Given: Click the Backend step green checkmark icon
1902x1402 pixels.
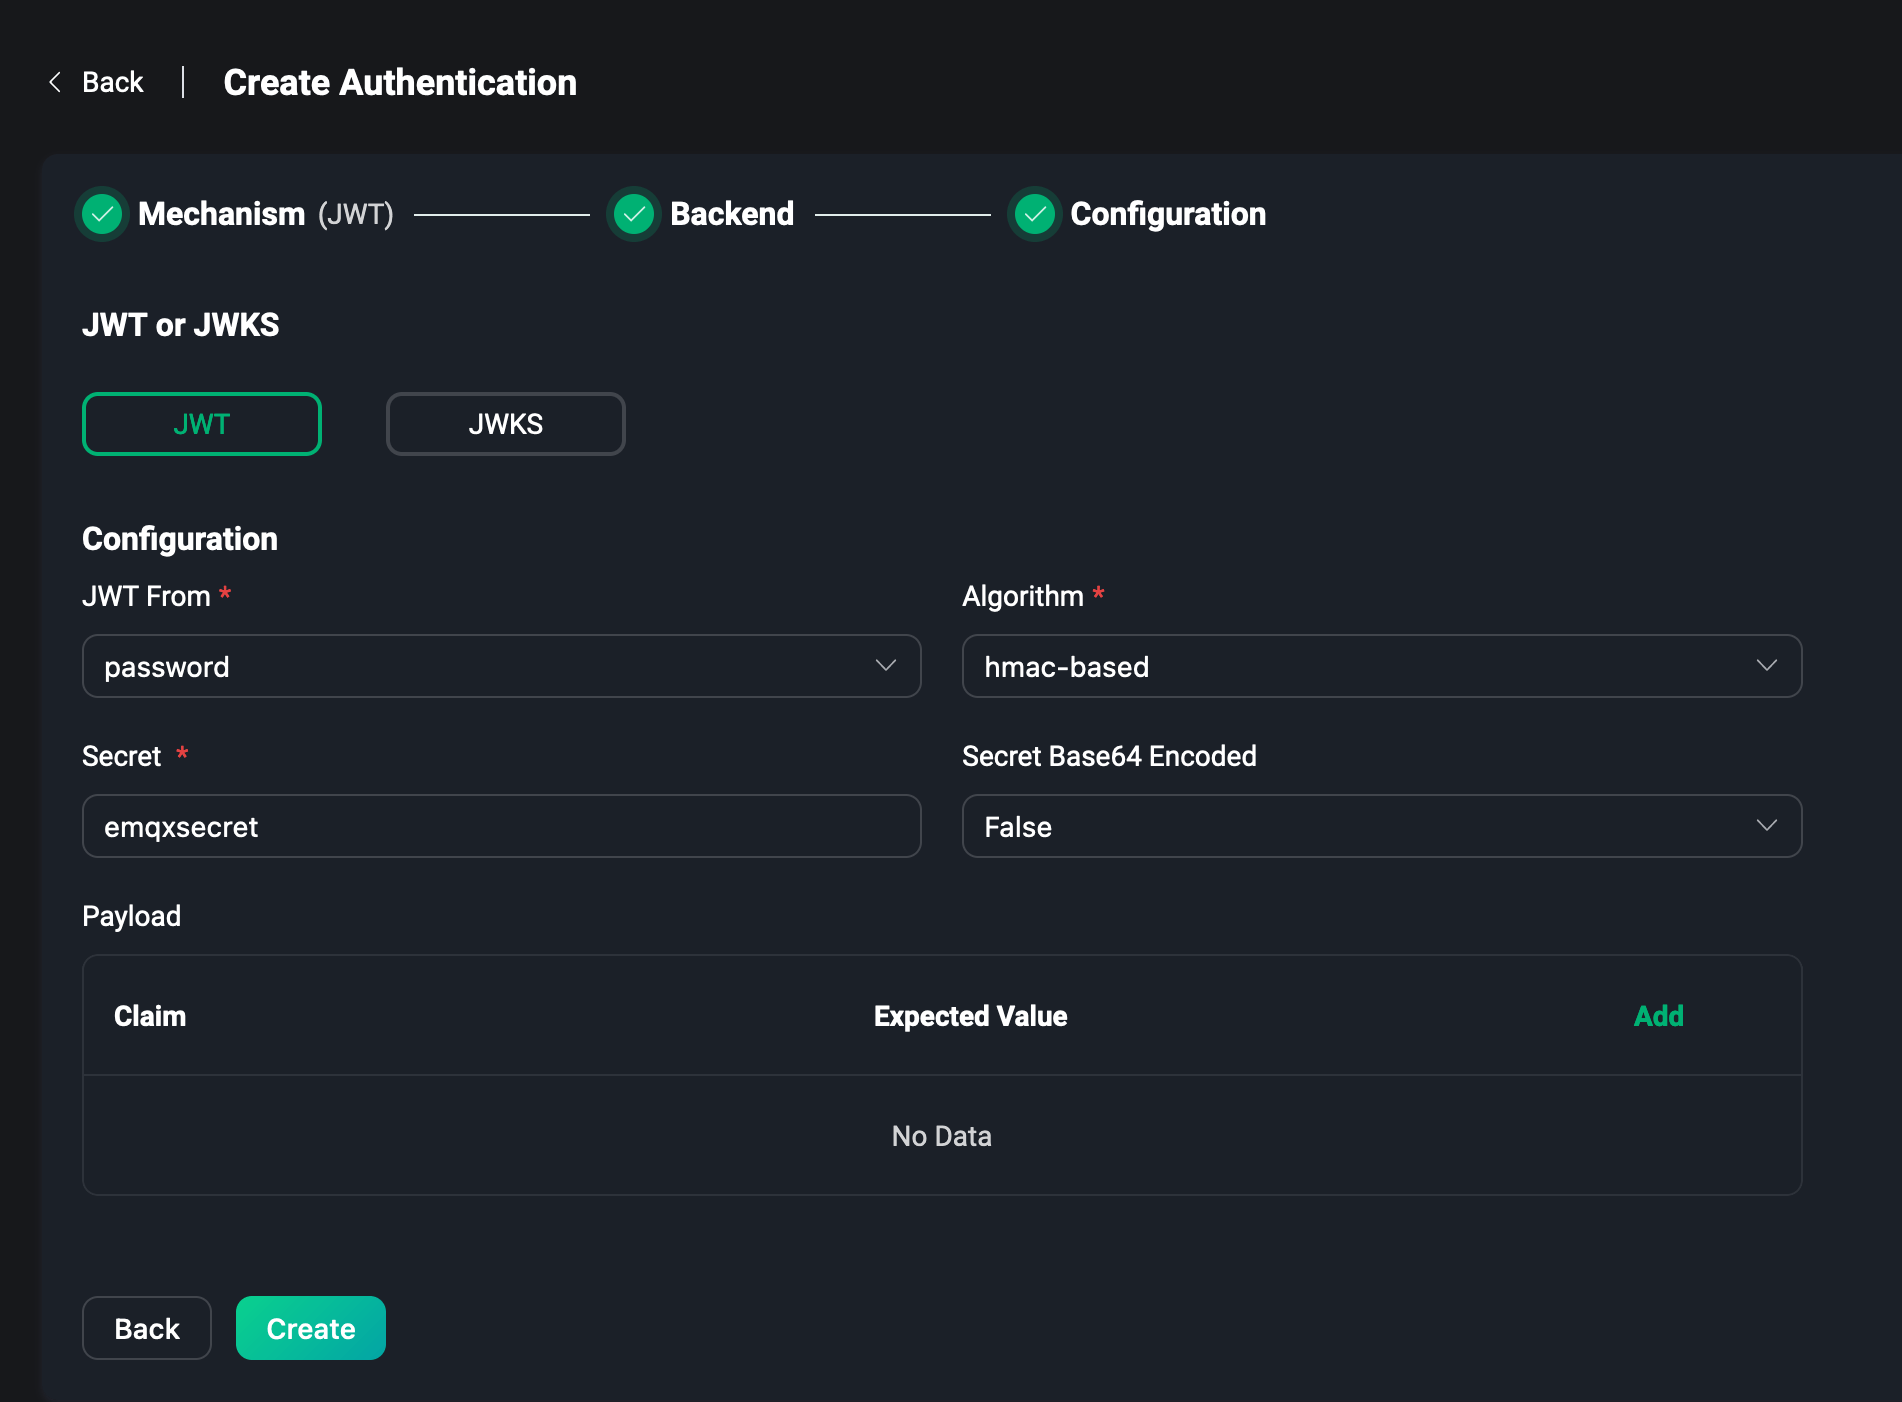Looking at the screenshot, I should (x=634, y=214).
